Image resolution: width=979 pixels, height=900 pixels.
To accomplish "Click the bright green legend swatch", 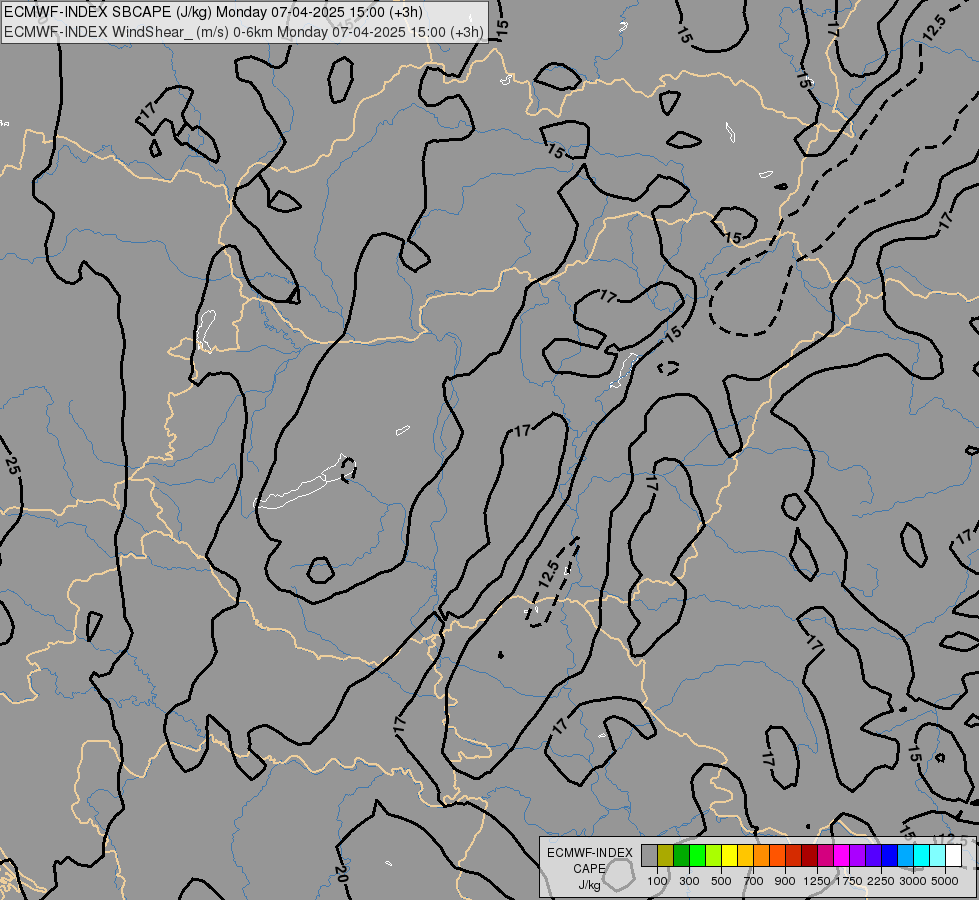I will point(697,856).
